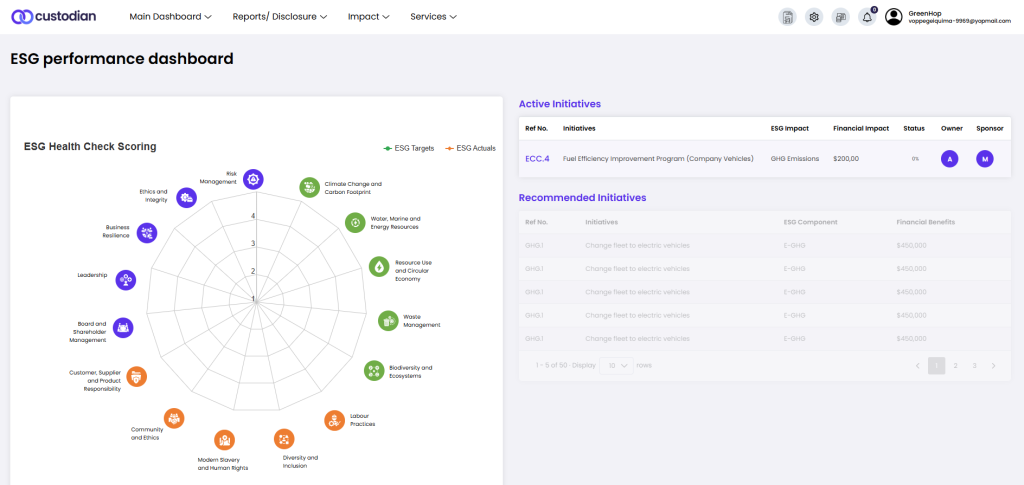Viewport: 1024px width, 485px height.
Task: Go to page 2 of recommended initiatives
Action: point(956,366)
